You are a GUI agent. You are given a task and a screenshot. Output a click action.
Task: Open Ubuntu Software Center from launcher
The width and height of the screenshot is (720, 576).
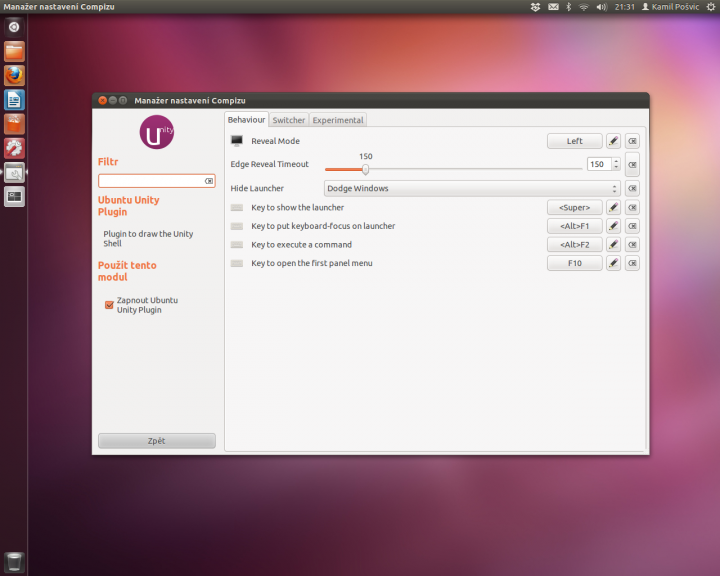pos(14,124)
